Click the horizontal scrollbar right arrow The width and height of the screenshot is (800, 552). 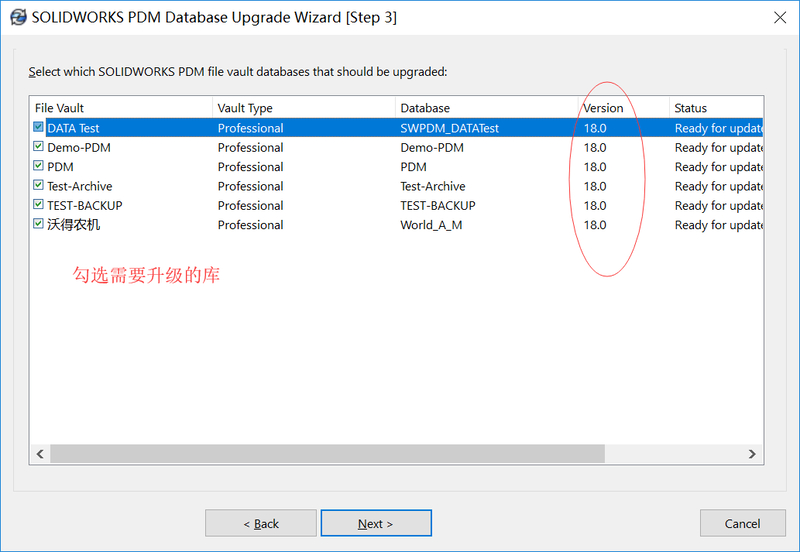(x=752, y=454)
